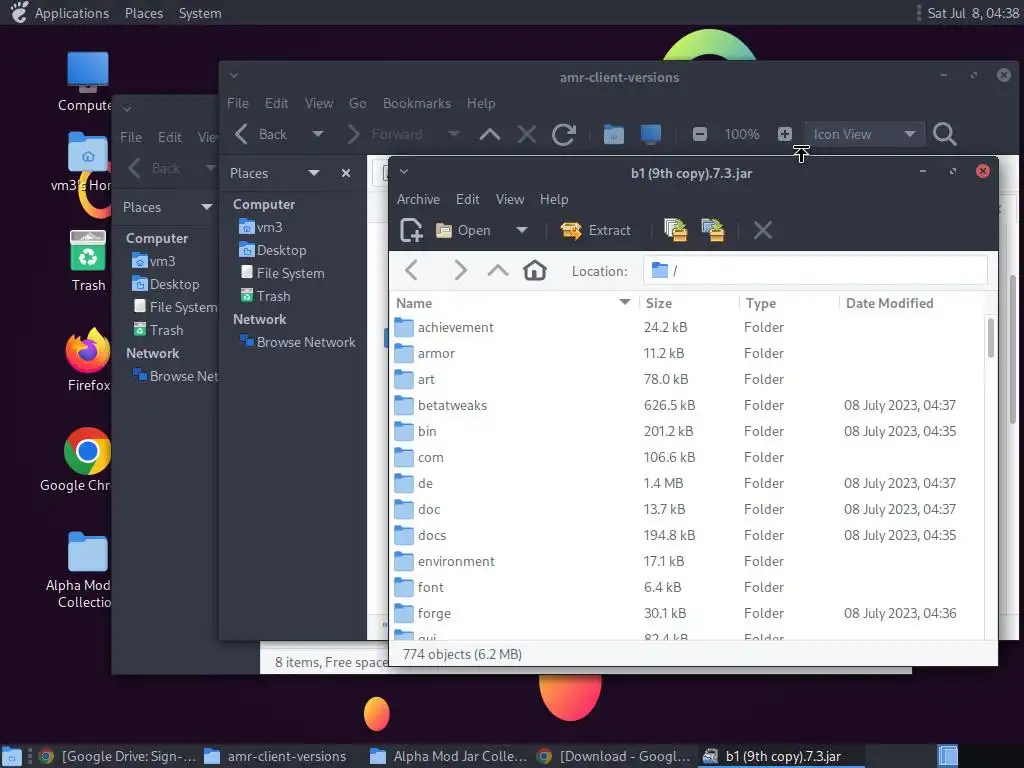Select Trash in the rear file window sidebar
The width and height of the screenshot is (1024, 768).
coord(158,330)
